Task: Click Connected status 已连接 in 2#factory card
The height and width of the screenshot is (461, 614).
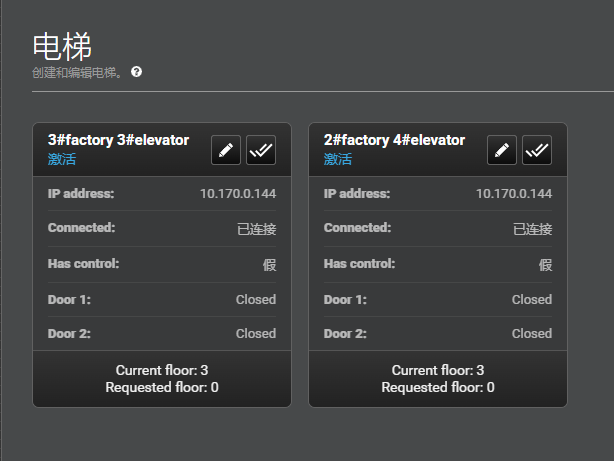Action: click(533, 229)
